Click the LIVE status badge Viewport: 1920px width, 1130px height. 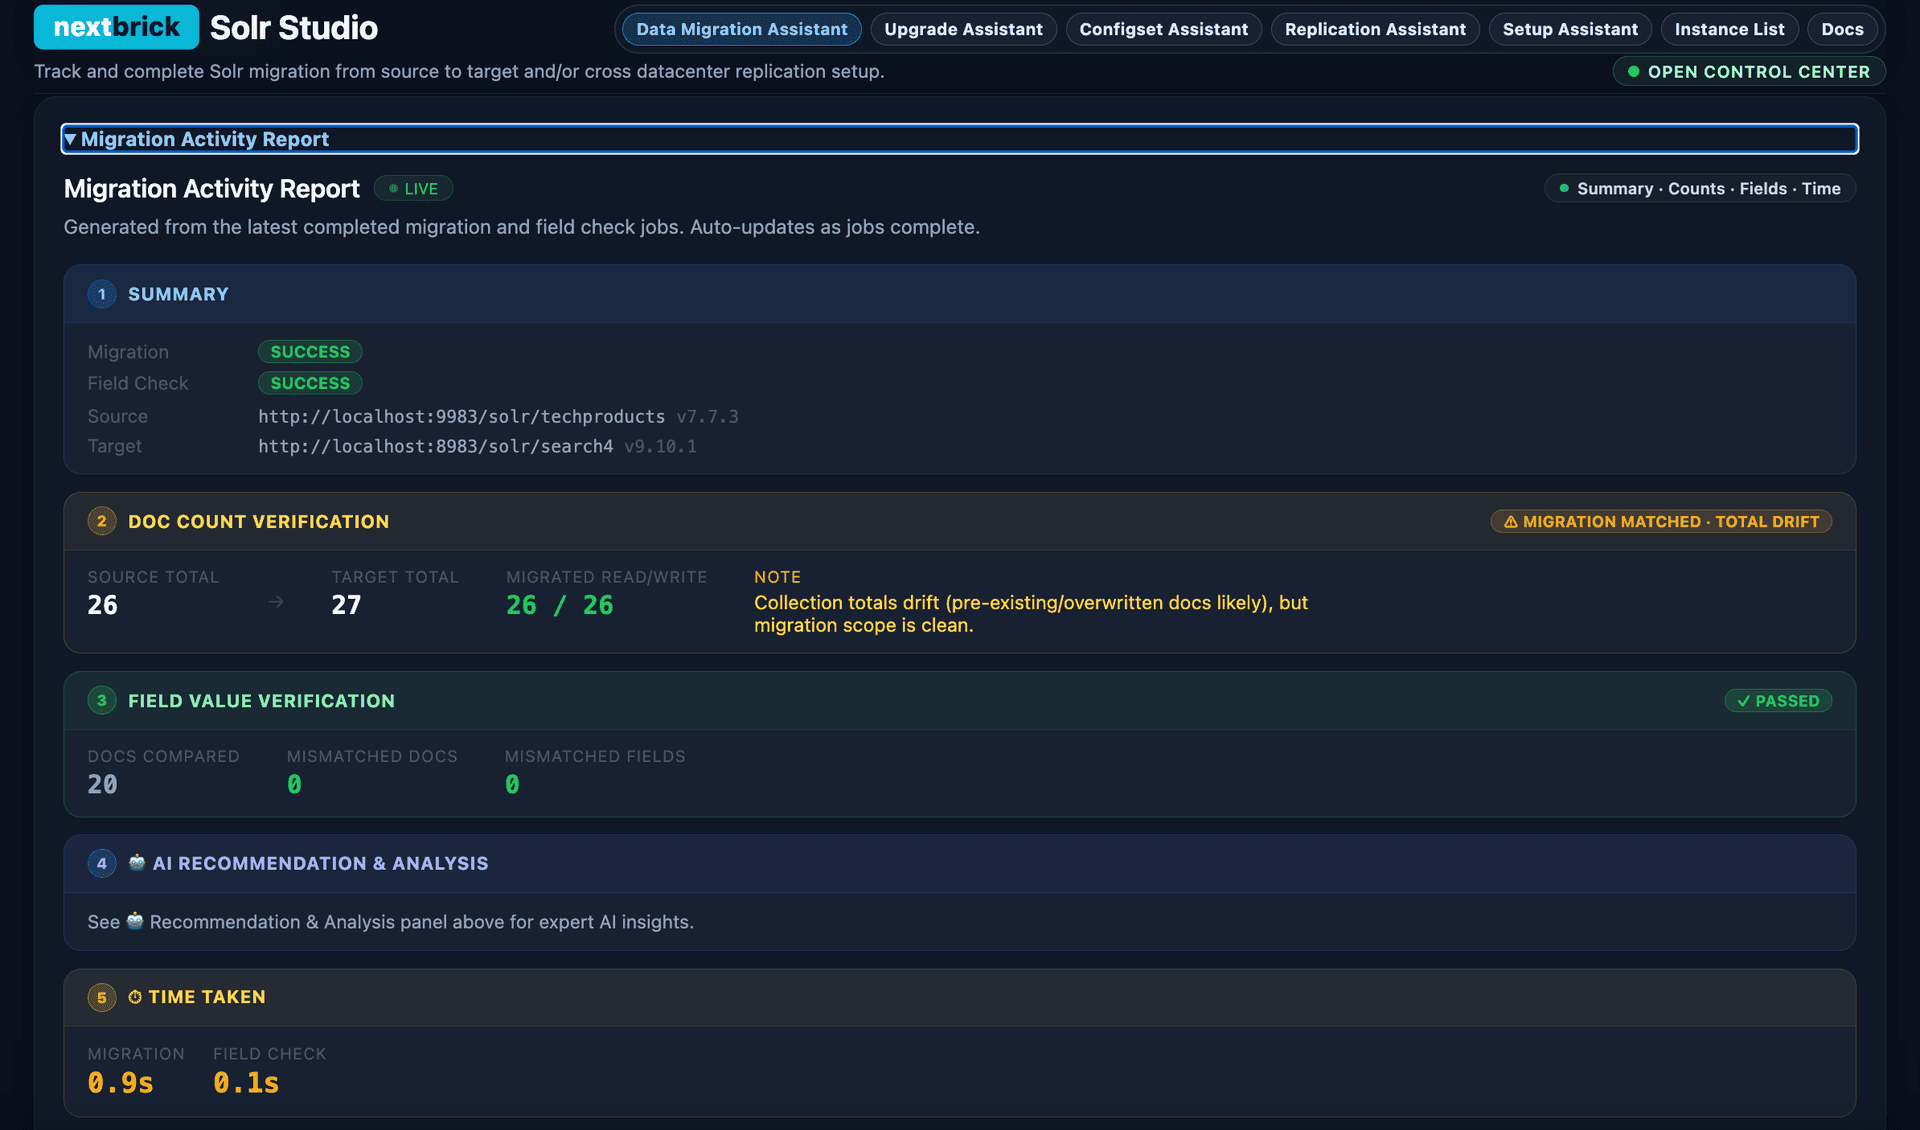(413, 188)
